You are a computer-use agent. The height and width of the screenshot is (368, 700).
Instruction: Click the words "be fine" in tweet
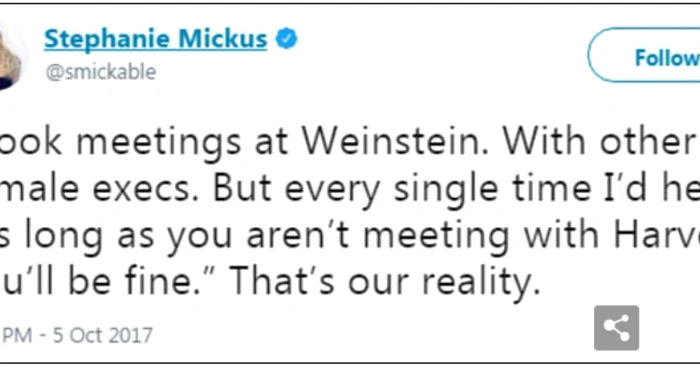click(x=133, y=281)
